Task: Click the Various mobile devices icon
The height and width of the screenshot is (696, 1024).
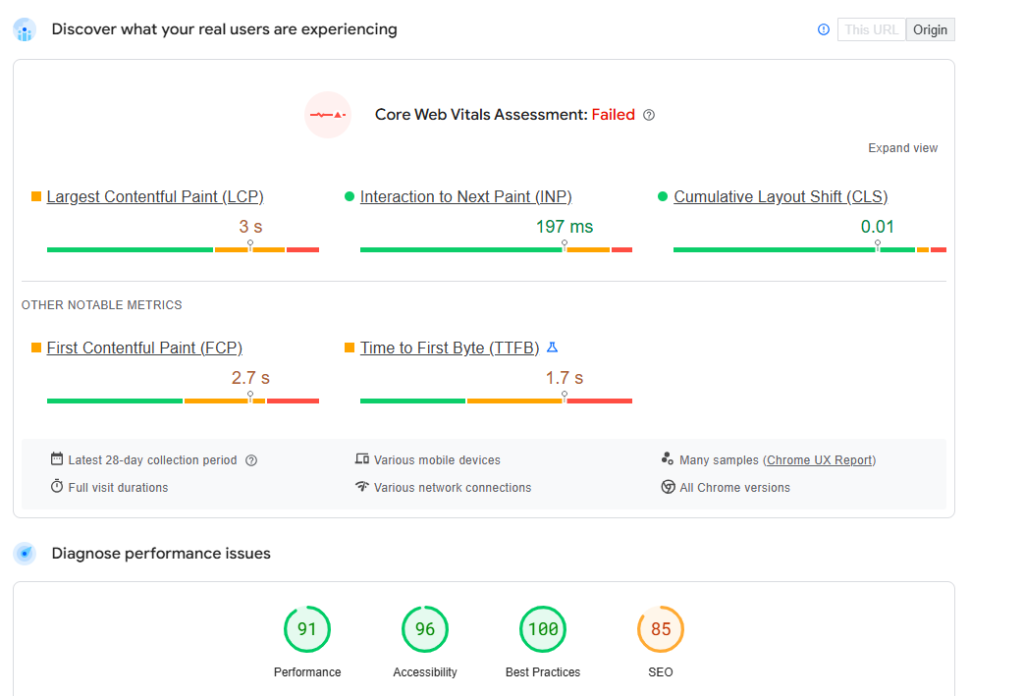Action: (362, 460)
